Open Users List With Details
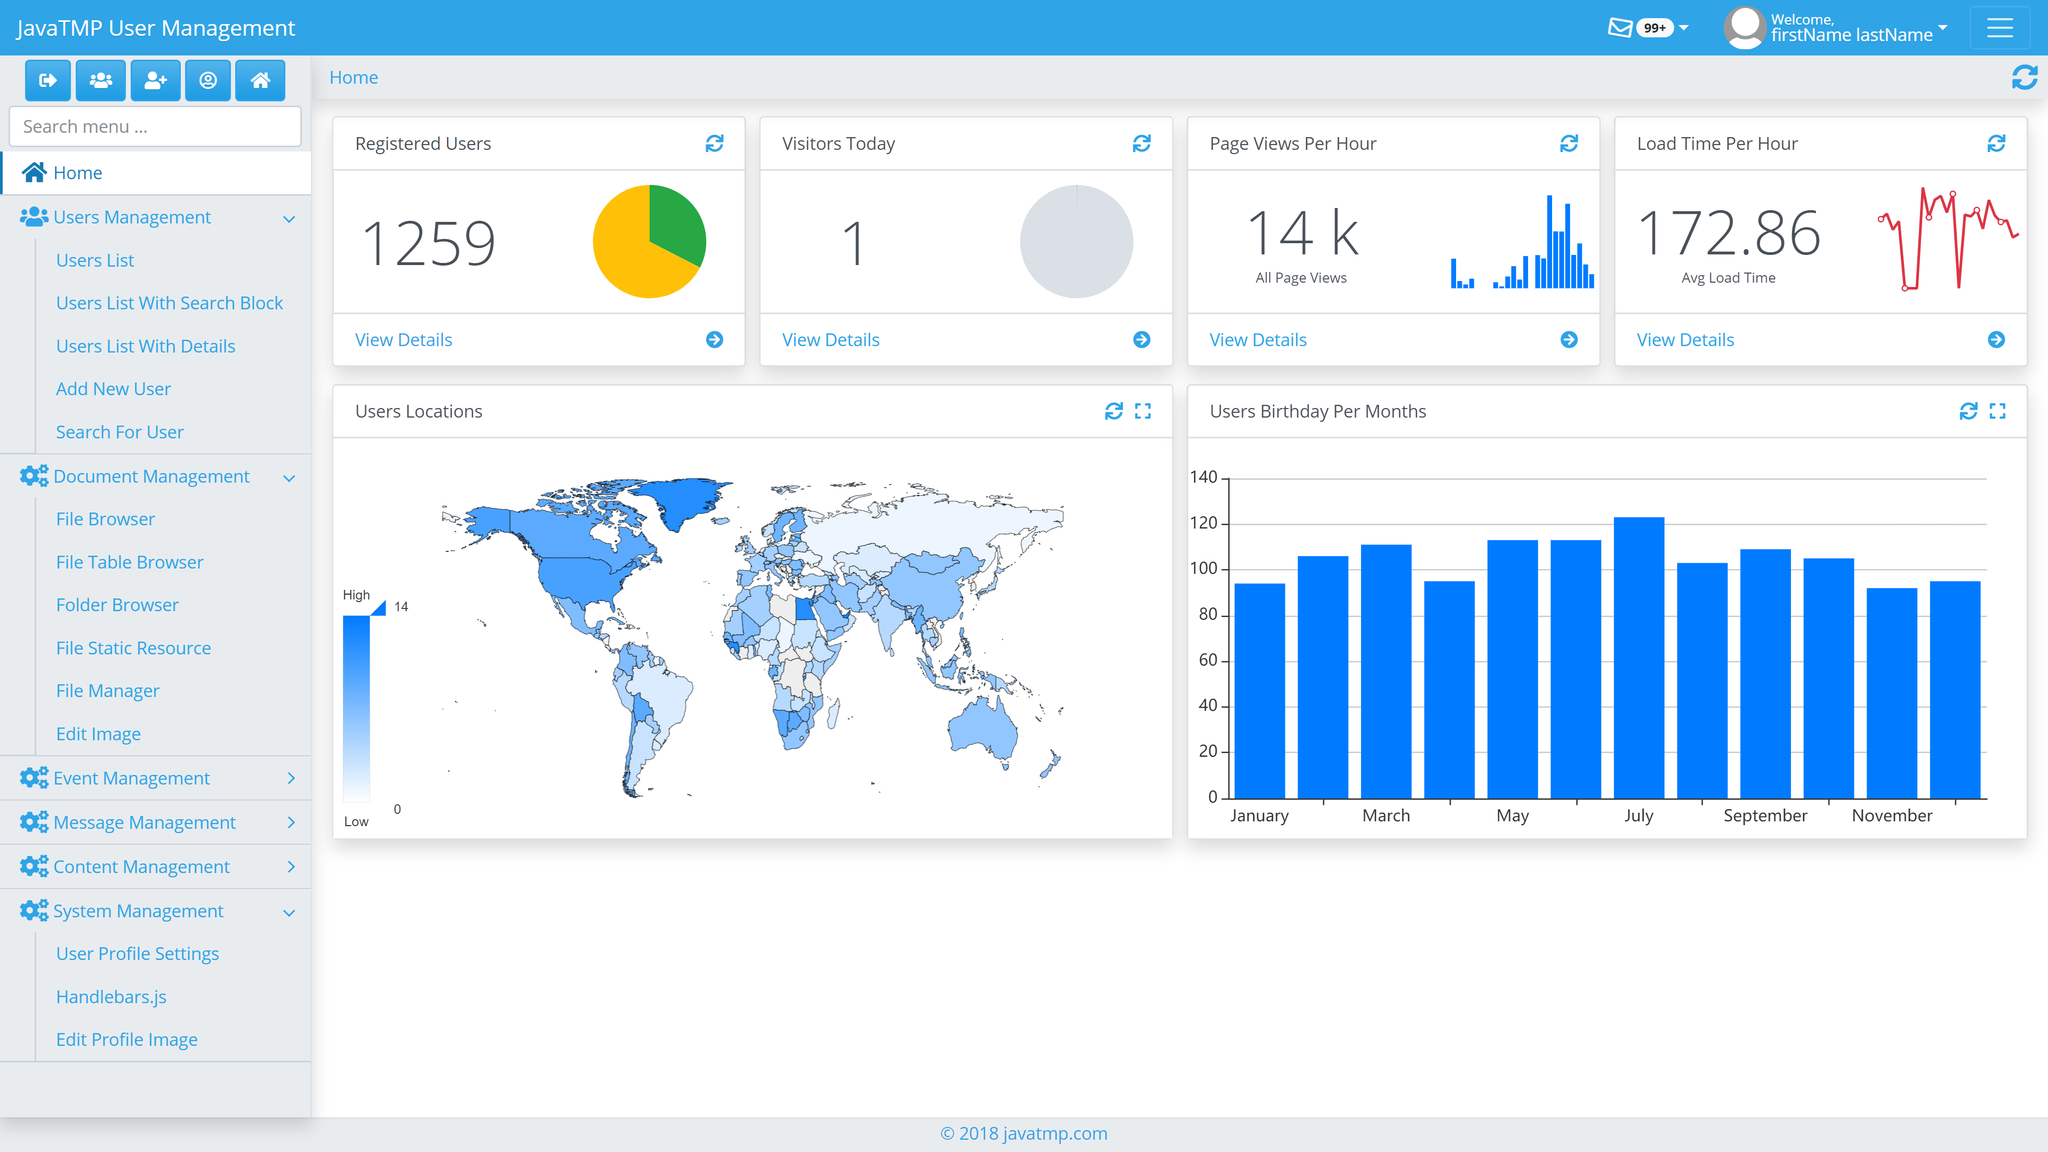 pyautogui.click(x=146, y=346)
